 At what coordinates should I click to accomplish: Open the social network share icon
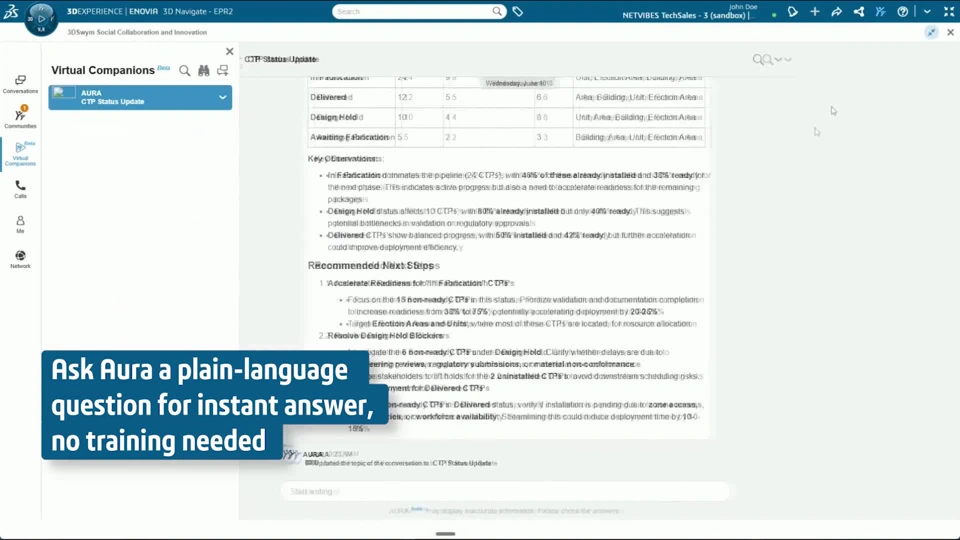click(858, 12)
